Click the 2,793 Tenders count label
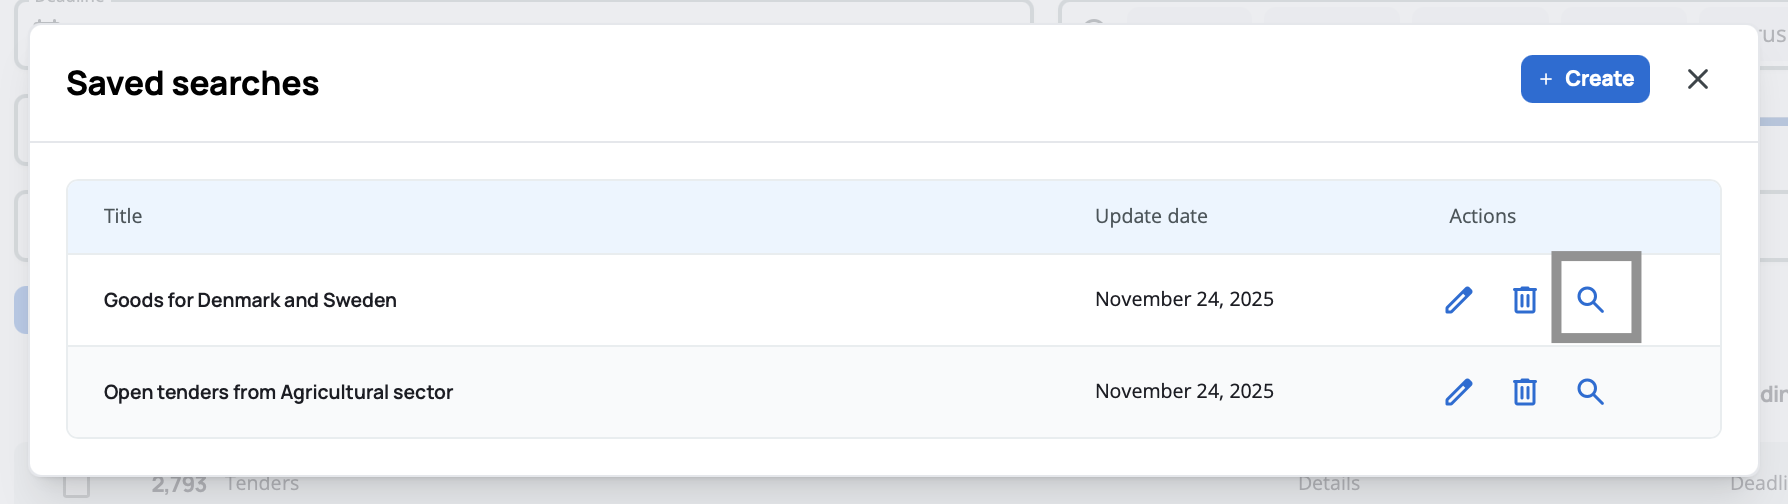 coord(225,485)
